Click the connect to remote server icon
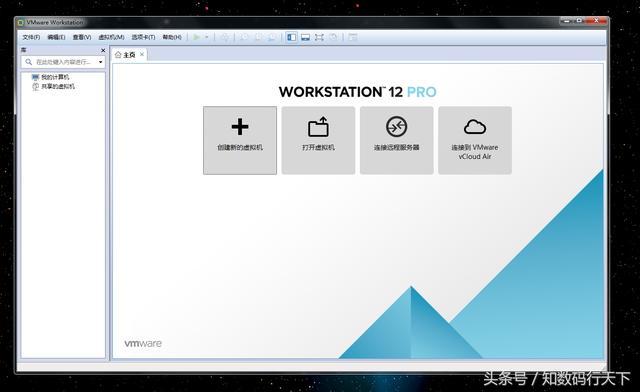The height and width of the screenshot is (392, 640). click(x=397, y=127)
